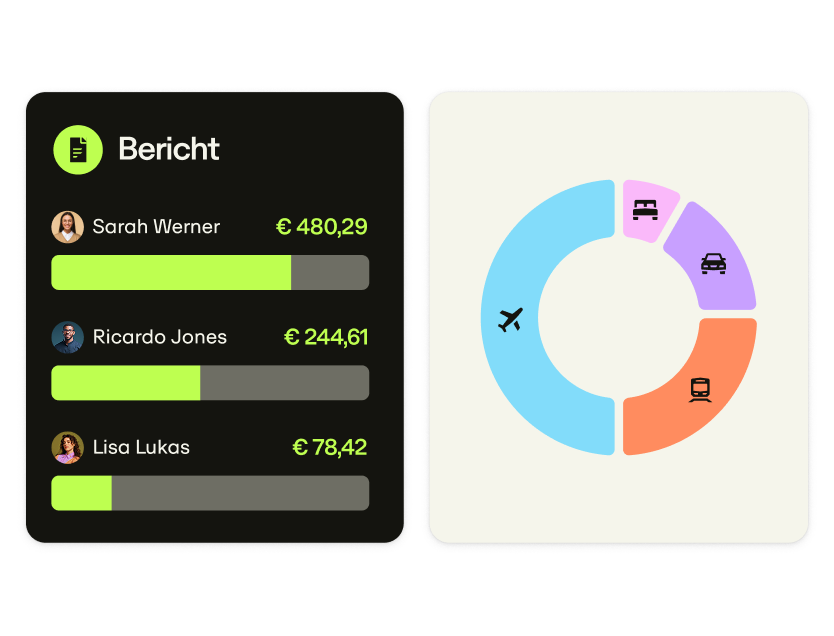Click the bed icon in the pink segment
The image size is (834, 636).
(x=645, y=210)
